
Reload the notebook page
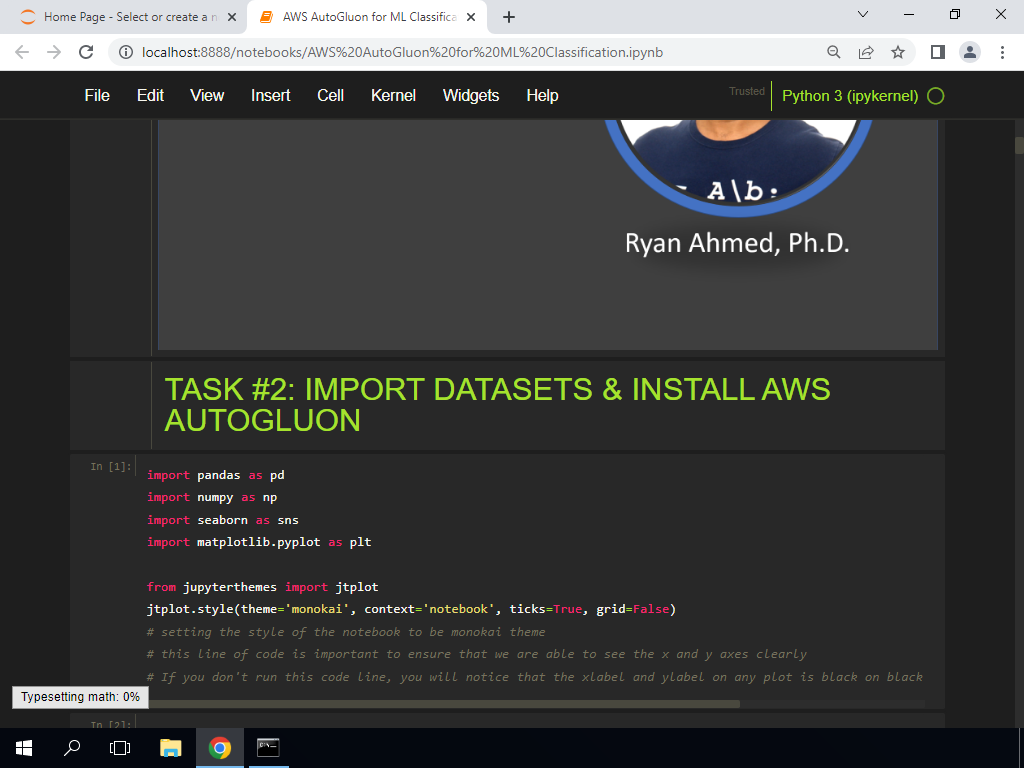86,52
